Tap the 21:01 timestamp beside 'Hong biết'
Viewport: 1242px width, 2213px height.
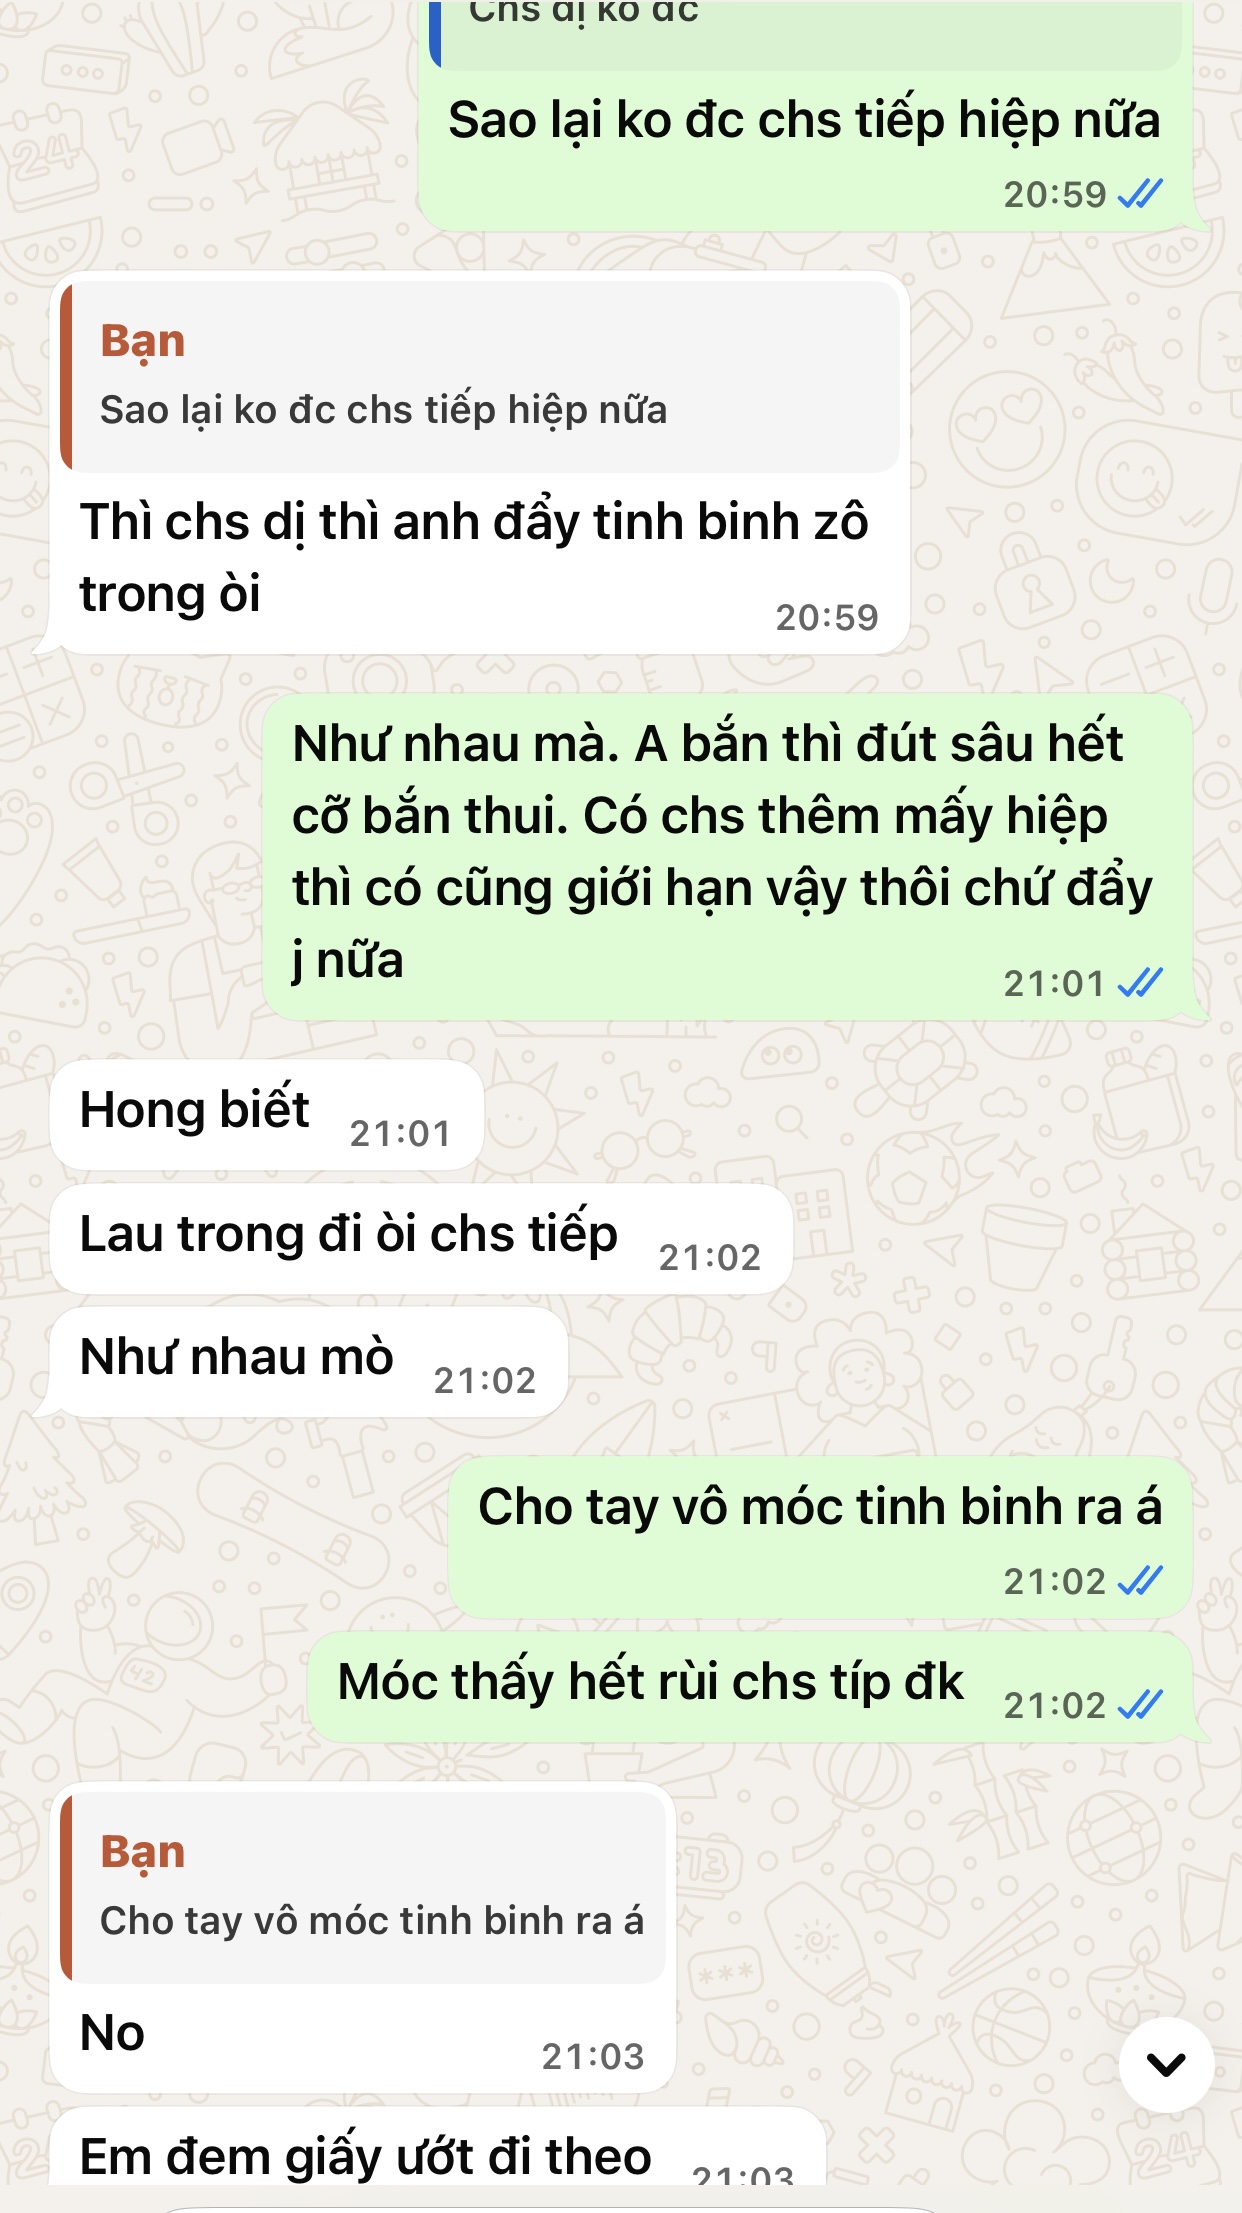(x=400, y=1133)
